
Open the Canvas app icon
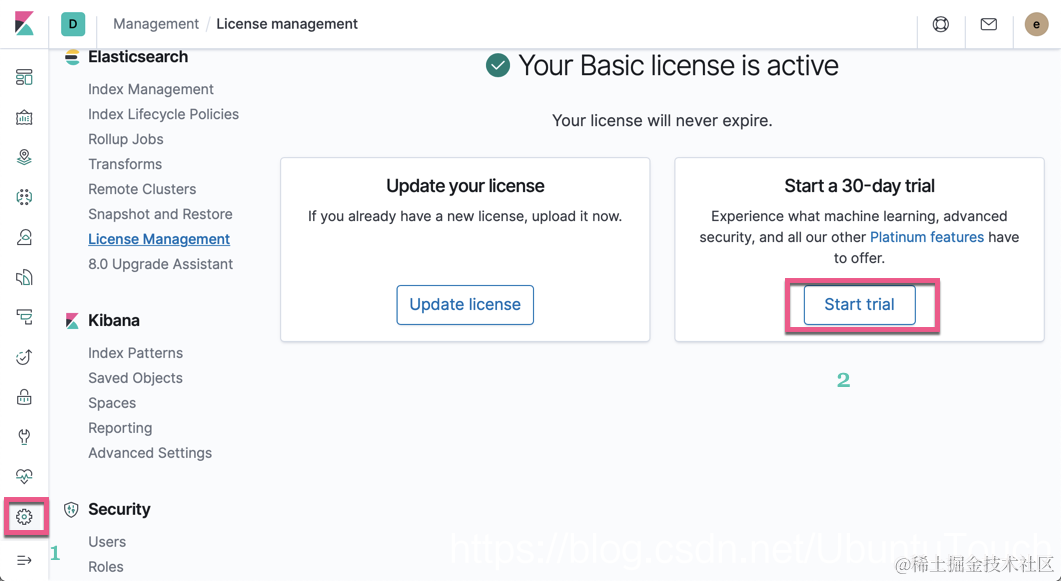coord(24,117)
